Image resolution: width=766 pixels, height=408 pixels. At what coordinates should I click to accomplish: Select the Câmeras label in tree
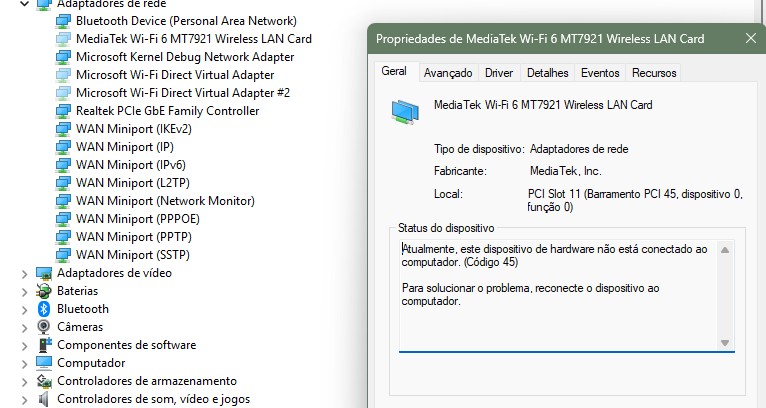tap(80, 327)
